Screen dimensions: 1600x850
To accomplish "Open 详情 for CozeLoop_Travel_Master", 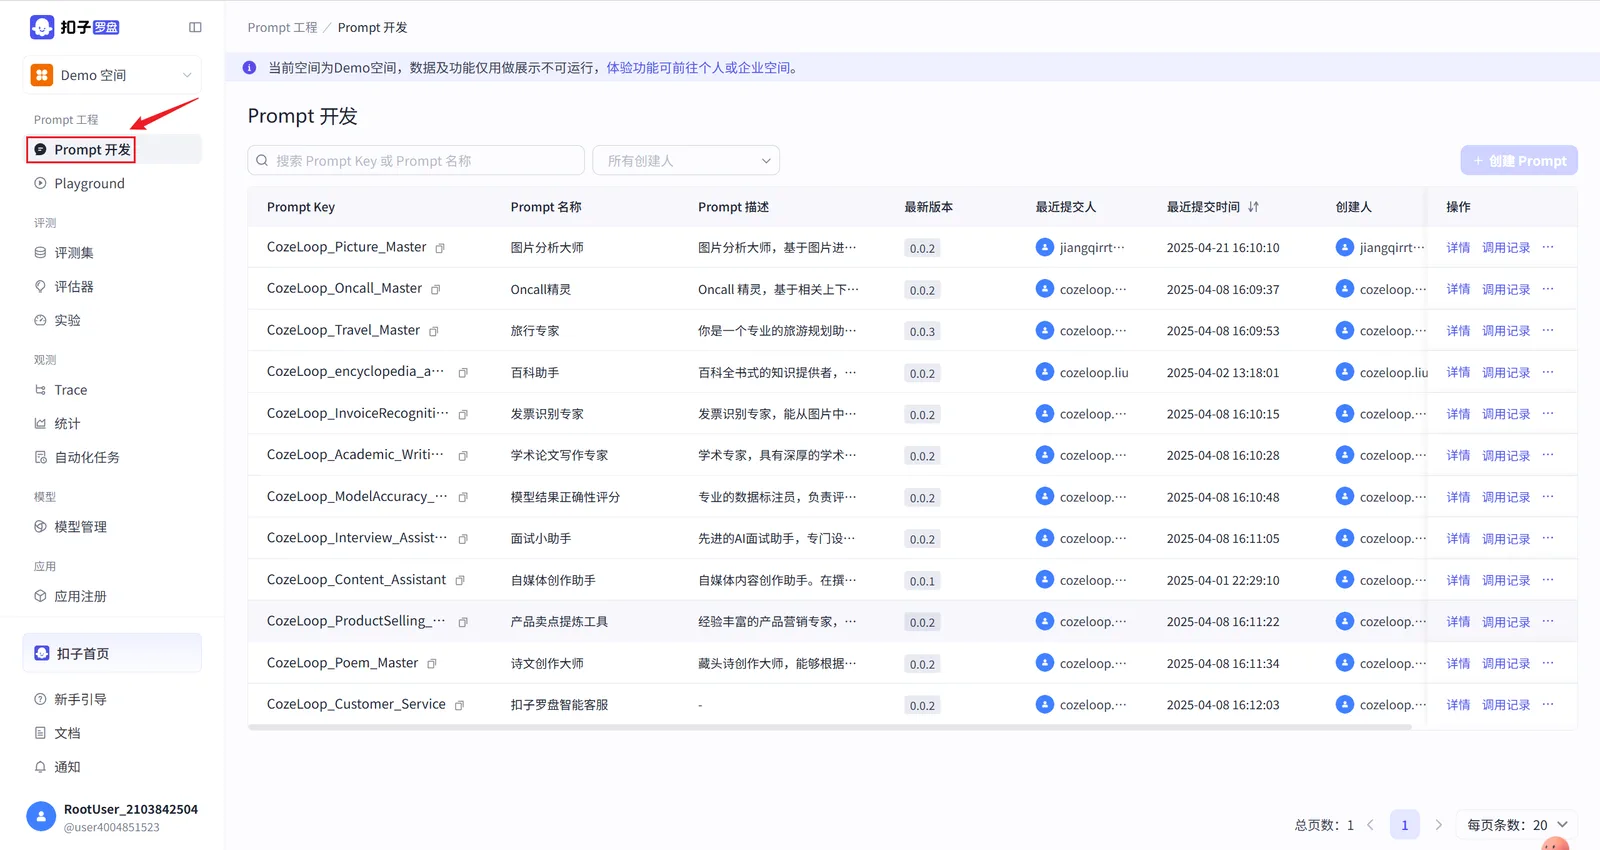I will (1458, 331).
